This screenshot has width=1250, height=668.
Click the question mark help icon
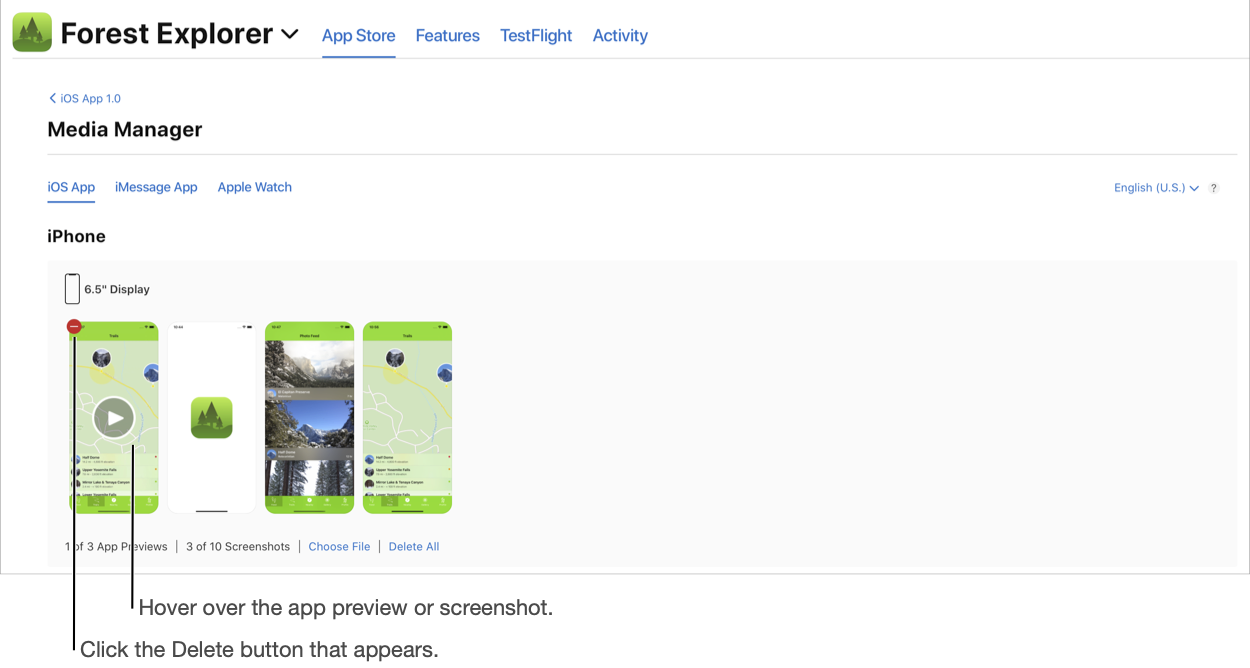pyautogui.click(x=1214, y=188)
